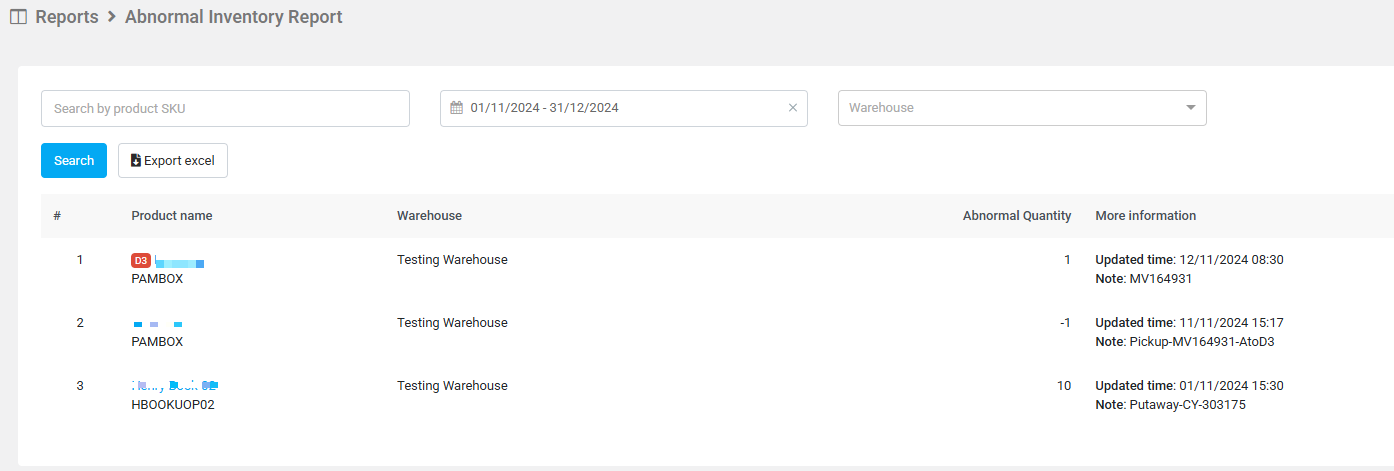The height and width of the screenshot is (471, 1394).
Task: Open the product link in row 2
Action: (157, 324)
